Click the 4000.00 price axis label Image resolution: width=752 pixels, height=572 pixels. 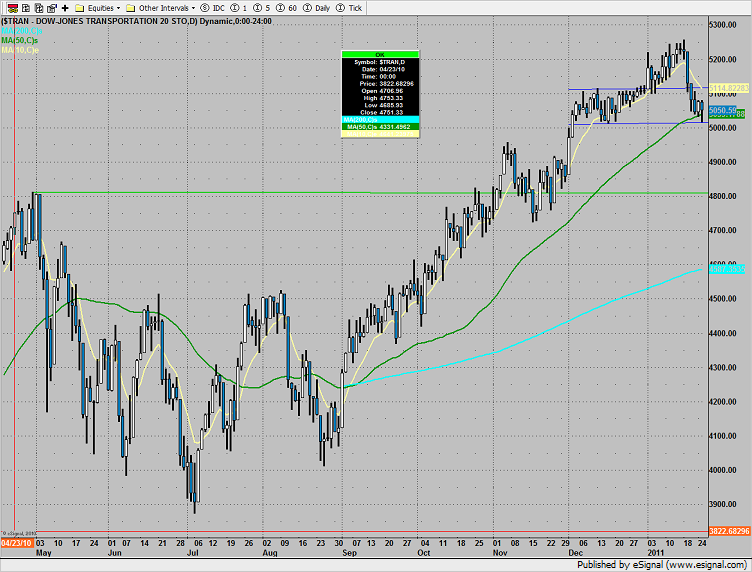click(x=723, y=470)
